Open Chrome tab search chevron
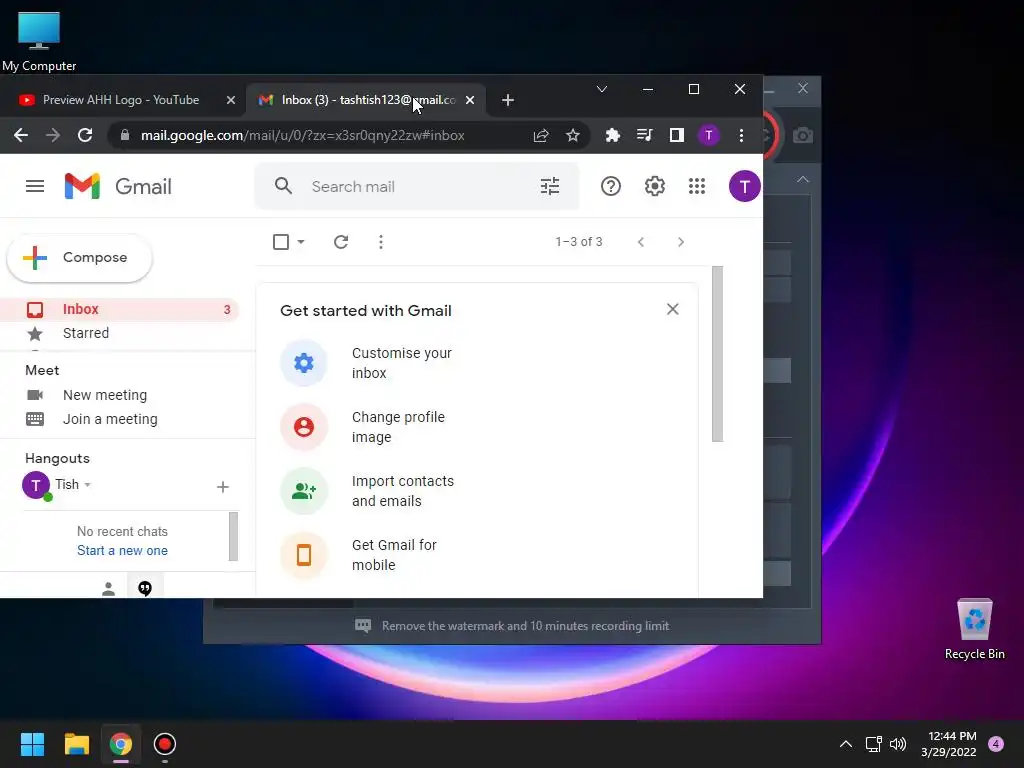1024x768 pixels. [x=602, y=89]
